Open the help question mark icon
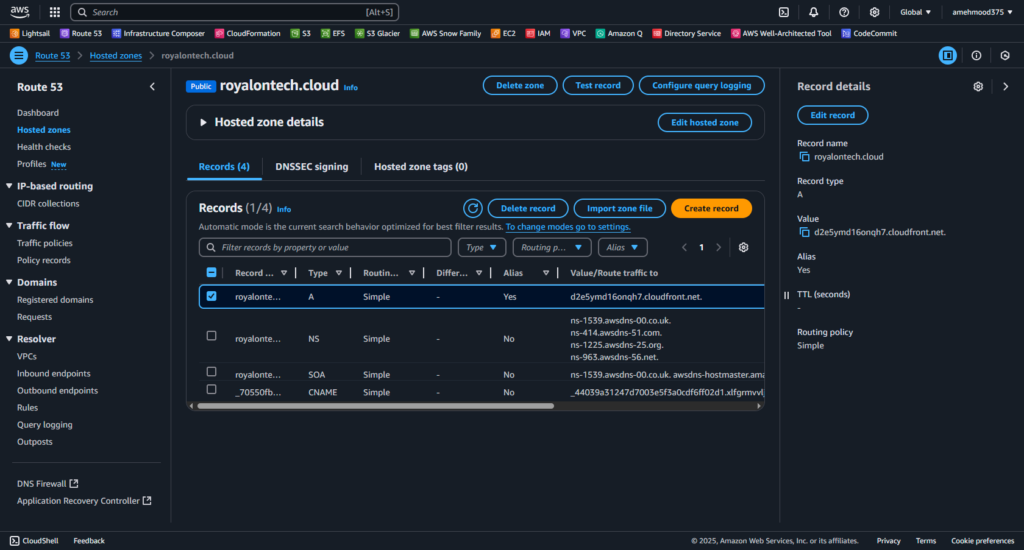 pyautogui.click(x=844, y=12)
